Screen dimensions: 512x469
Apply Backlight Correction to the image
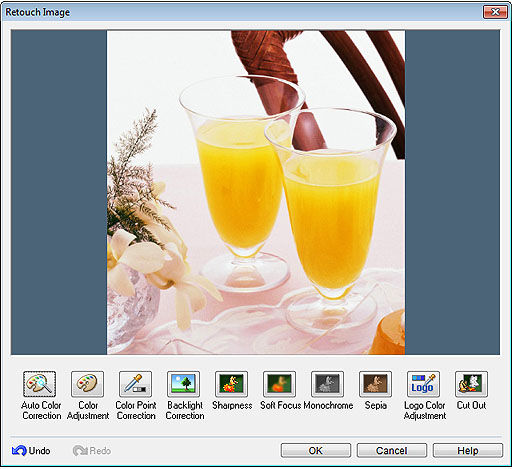pyautogui.click(x=183, y=384)
